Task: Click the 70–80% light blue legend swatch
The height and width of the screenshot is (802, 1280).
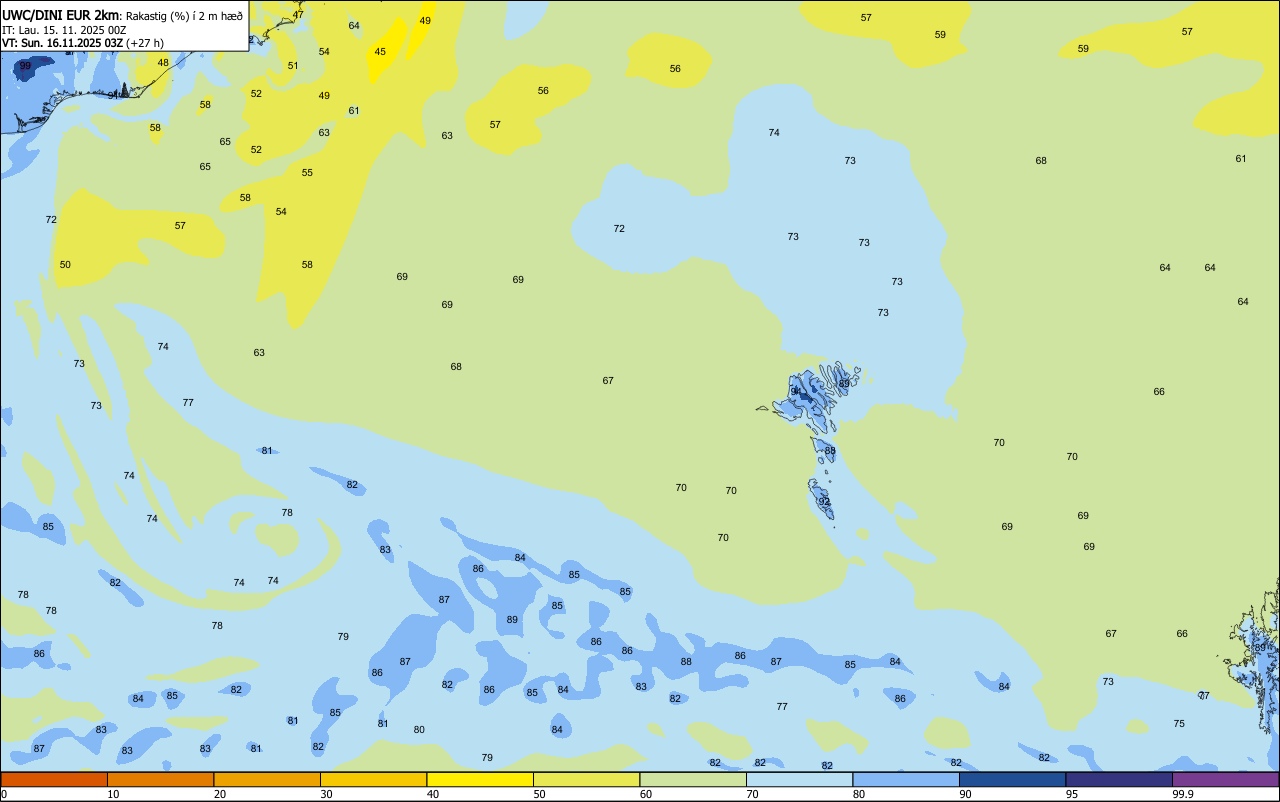Action: coord(799,779)
